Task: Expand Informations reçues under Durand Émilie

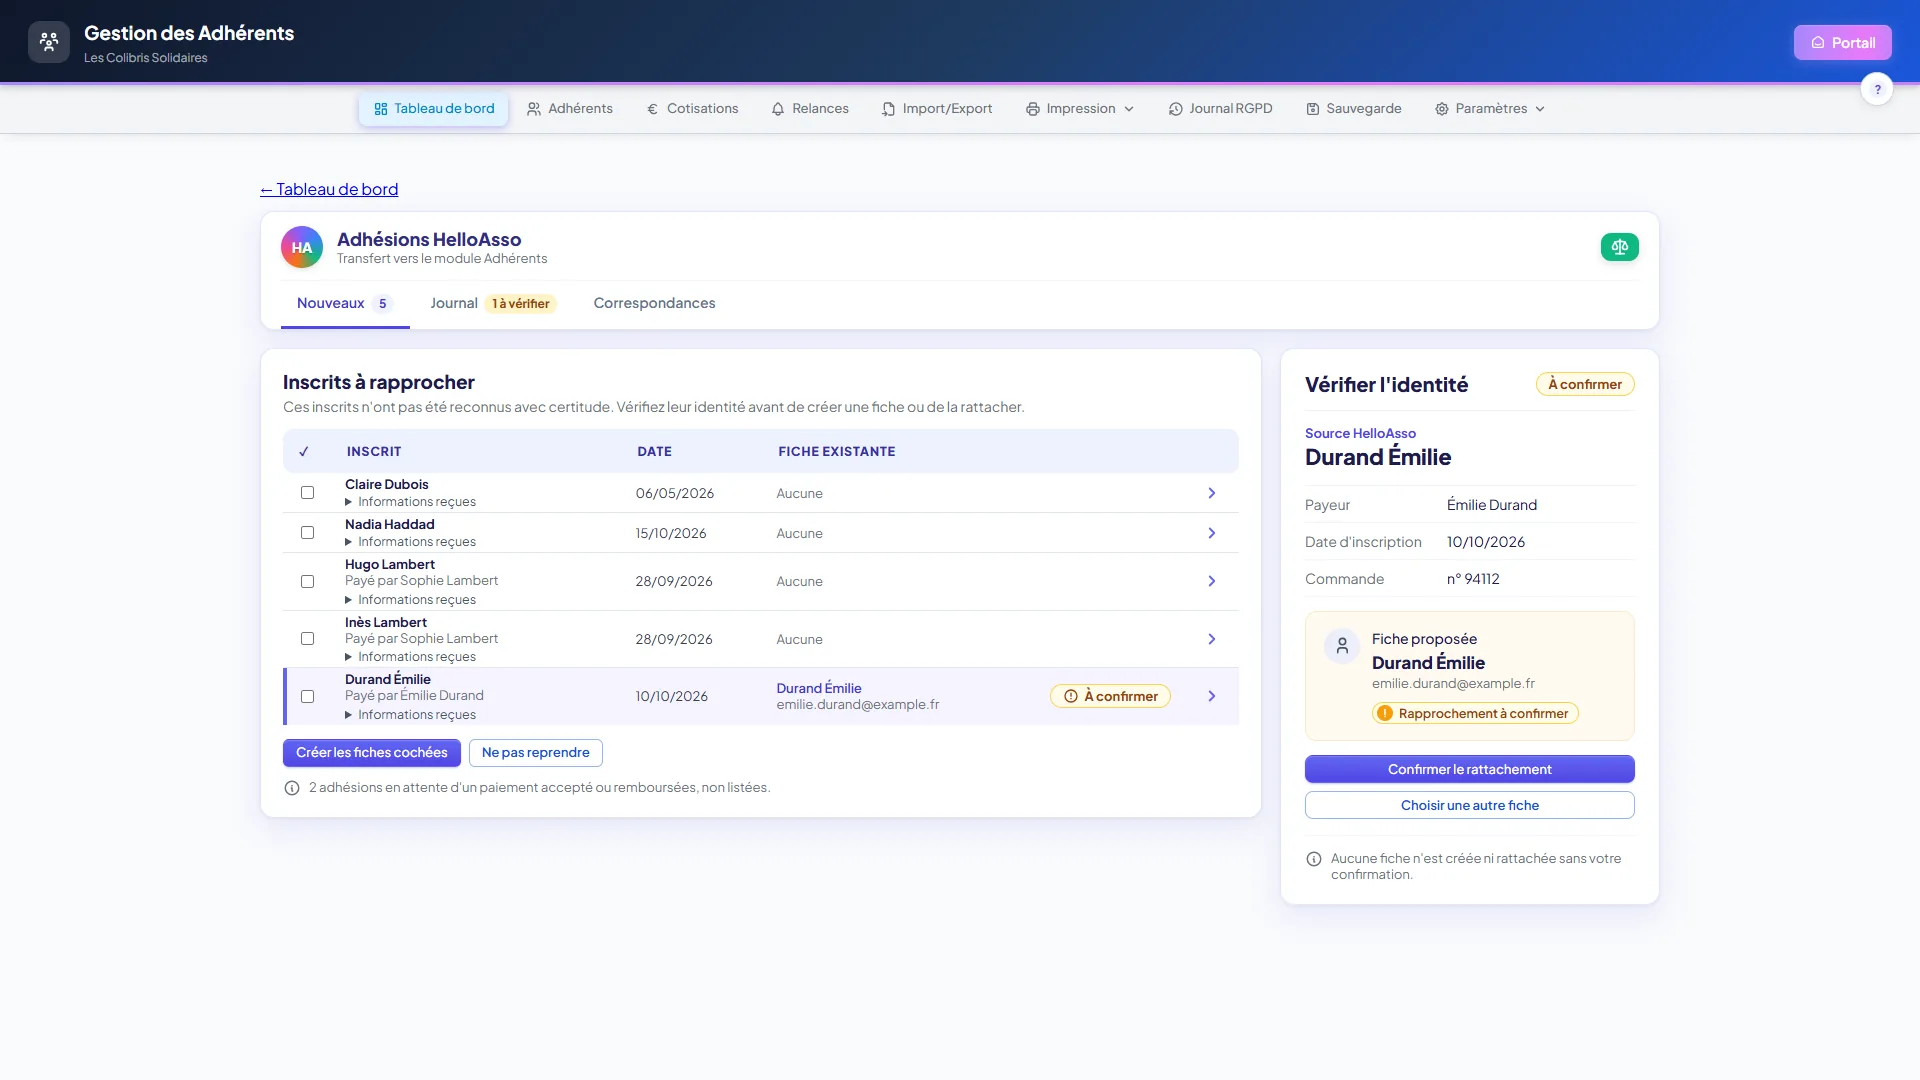Action: tap(410, 715)
